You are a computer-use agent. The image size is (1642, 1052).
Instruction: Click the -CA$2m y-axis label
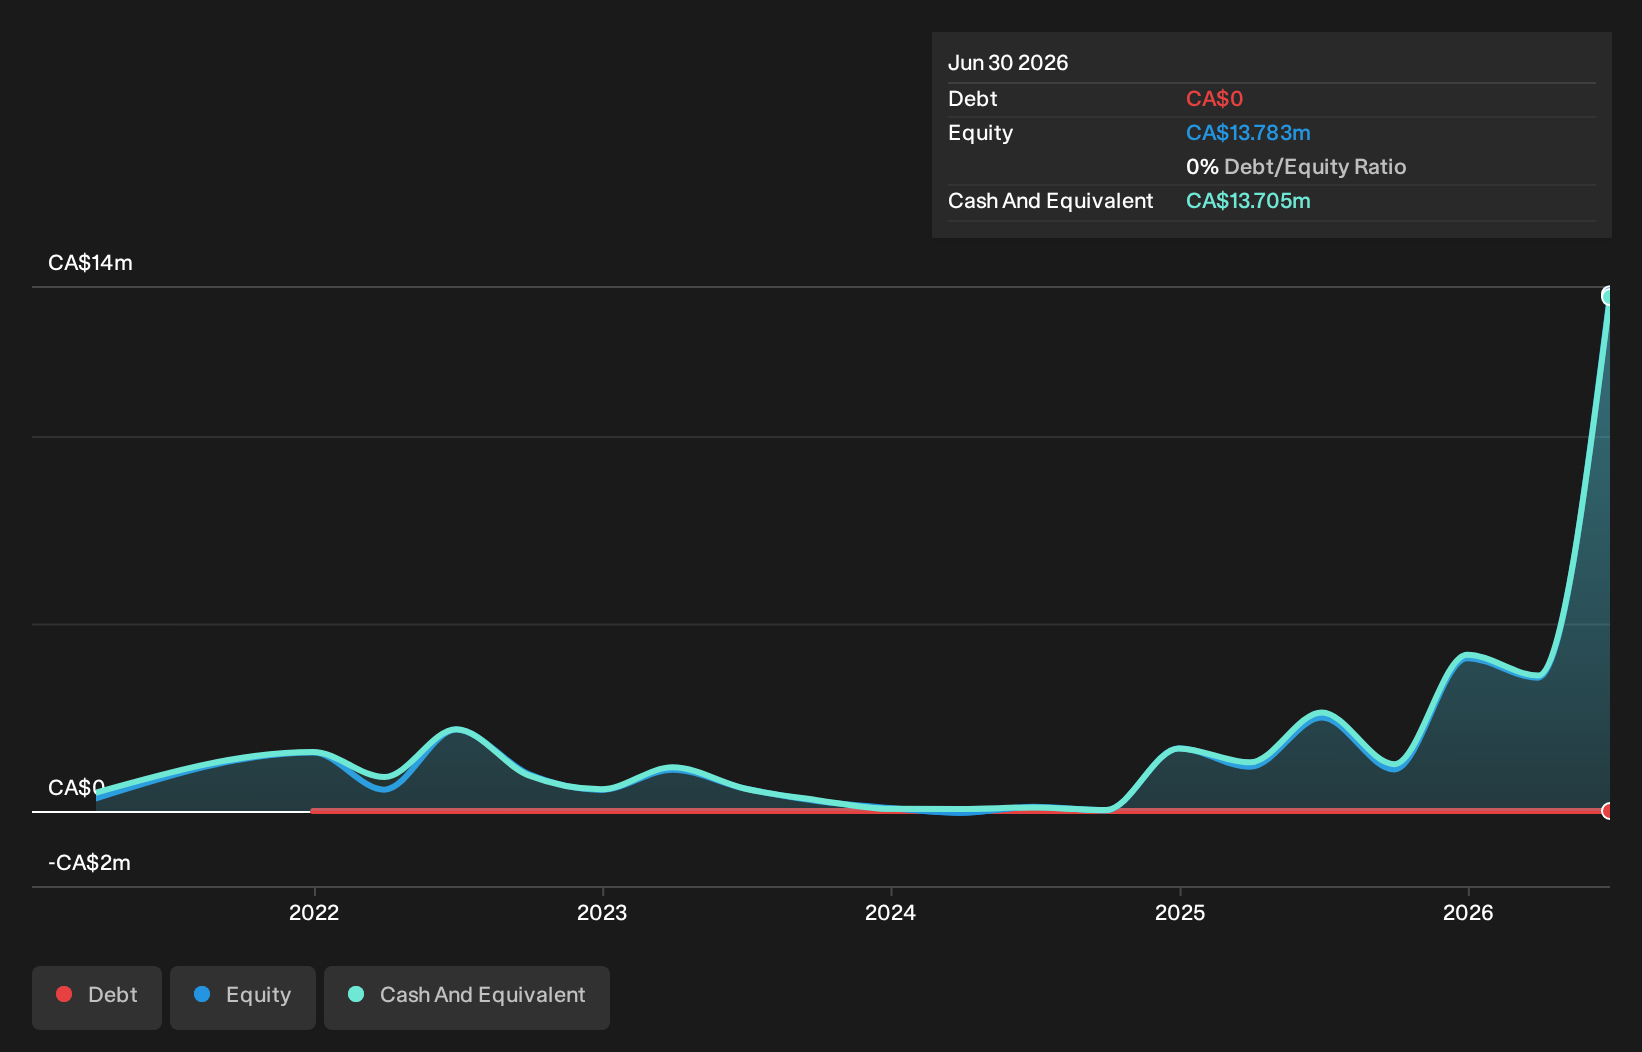point(89,863)
